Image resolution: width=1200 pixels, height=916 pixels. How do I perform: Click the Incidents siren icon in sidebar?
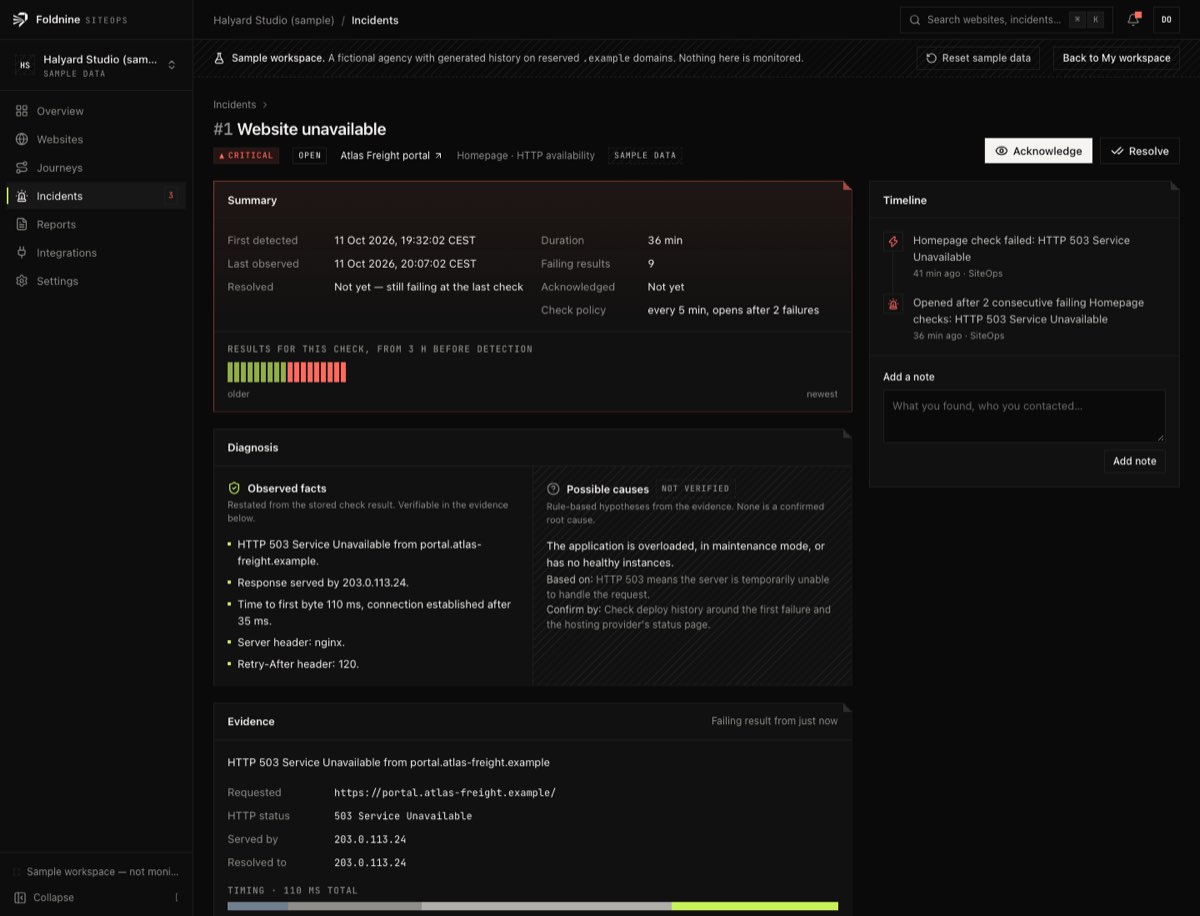click(x=22, y=196)
